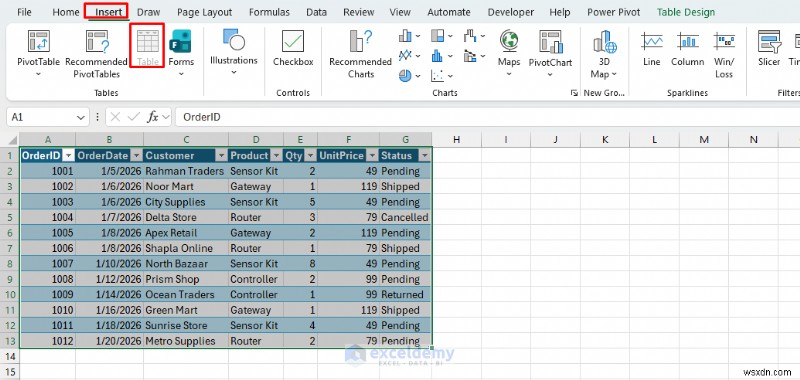Switch to the Data tab

click(x=316, y=12)
